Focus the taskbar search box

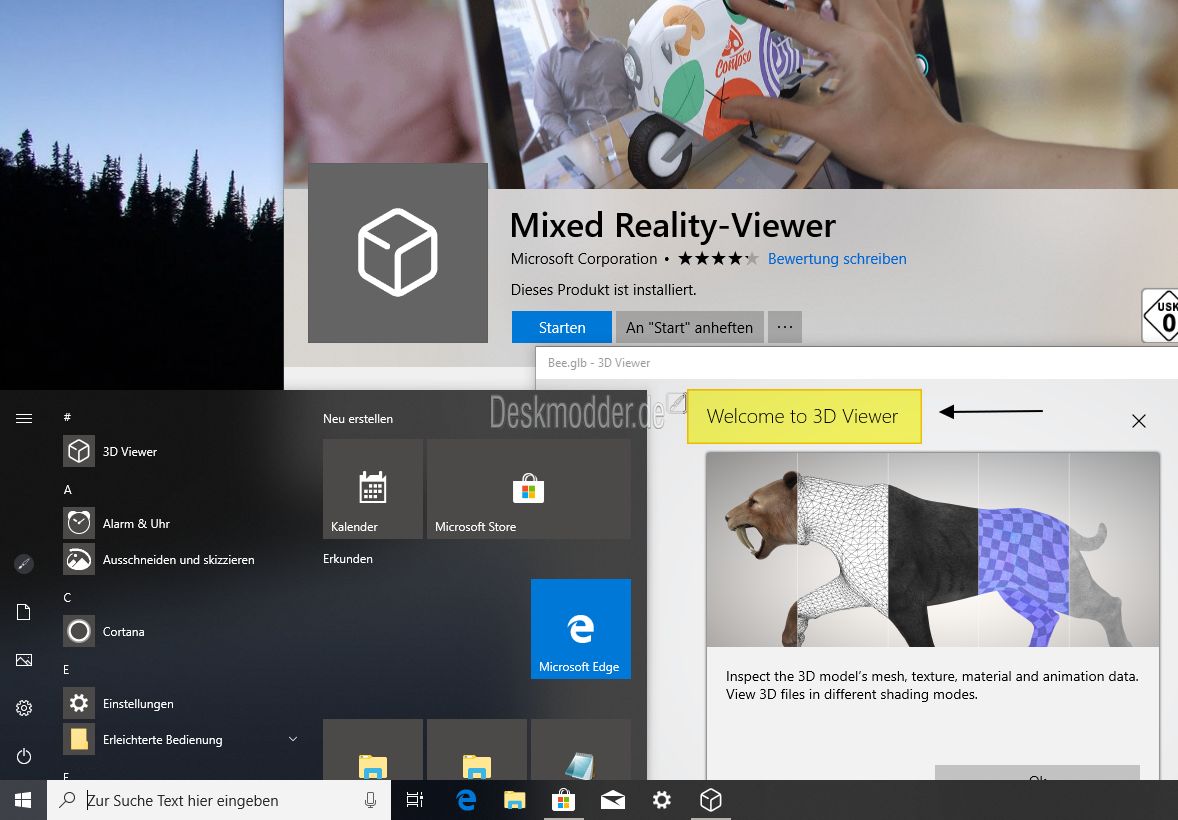[x=219, y=800]
